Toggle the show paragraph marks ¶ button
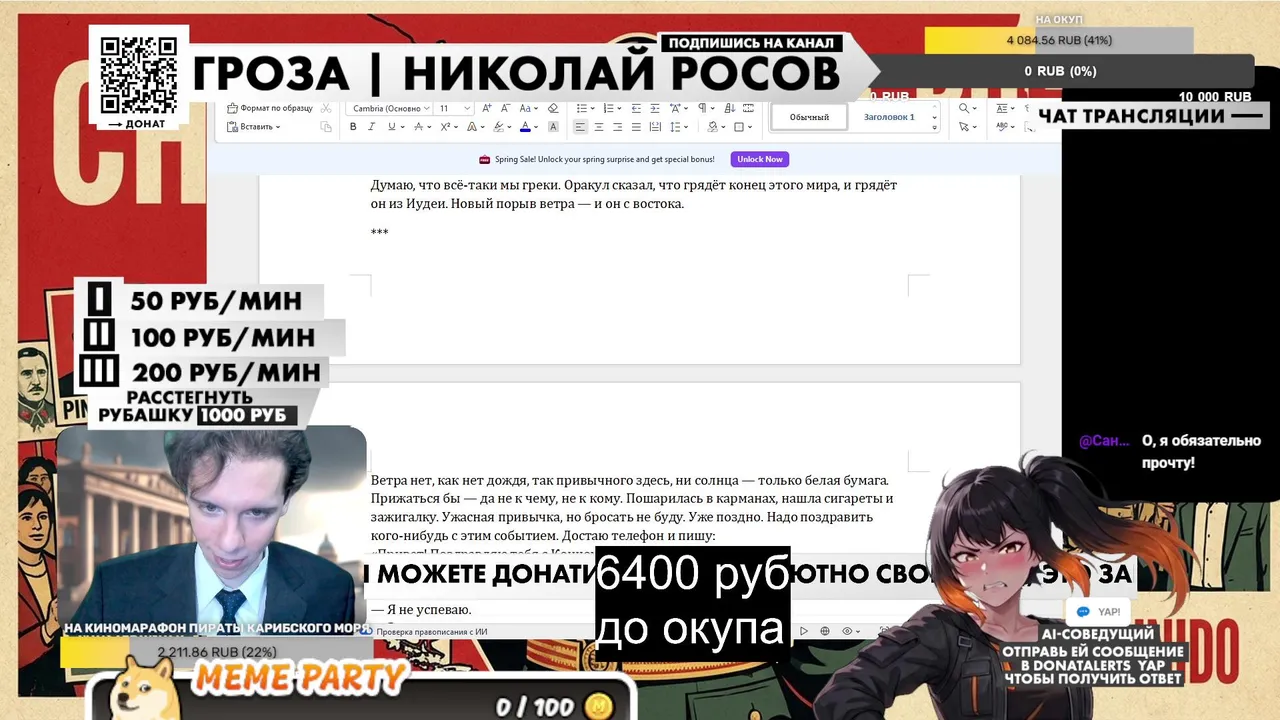 point(703,108)
